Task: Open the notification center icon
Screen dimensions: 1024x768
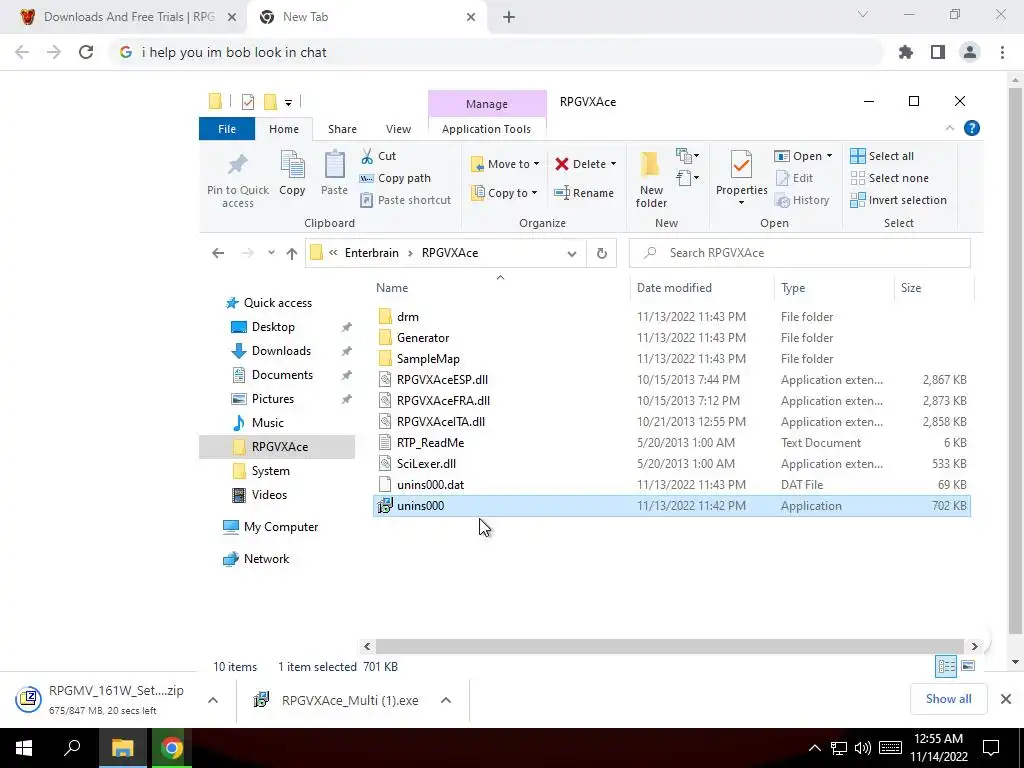Action: (991, 748)
